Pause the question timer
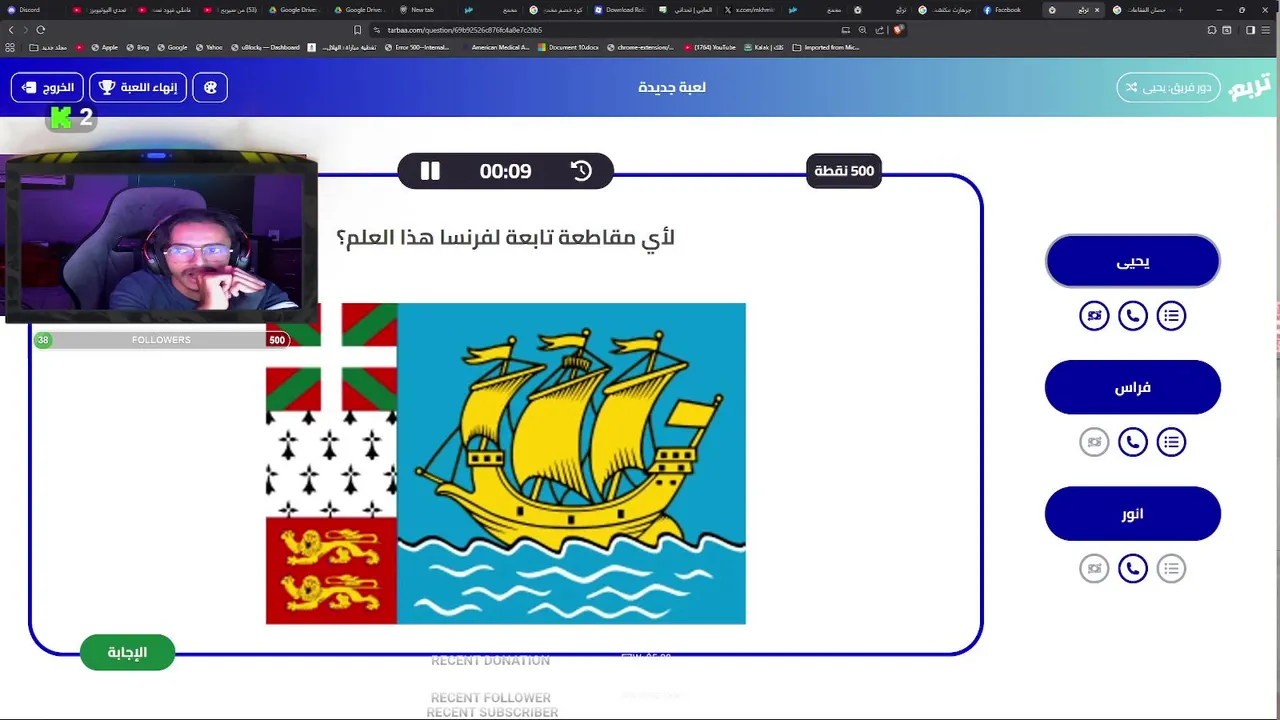The width and height of the screenshot is (1280, 720). pos(430,171)
